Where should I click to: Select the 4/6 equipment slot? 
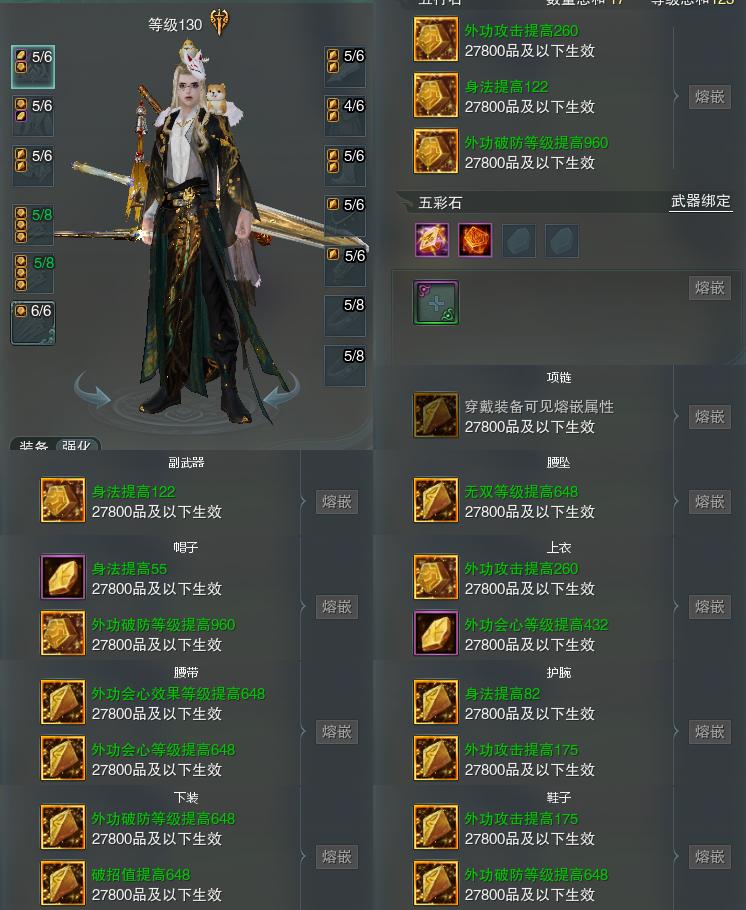[x=345, y=117]
